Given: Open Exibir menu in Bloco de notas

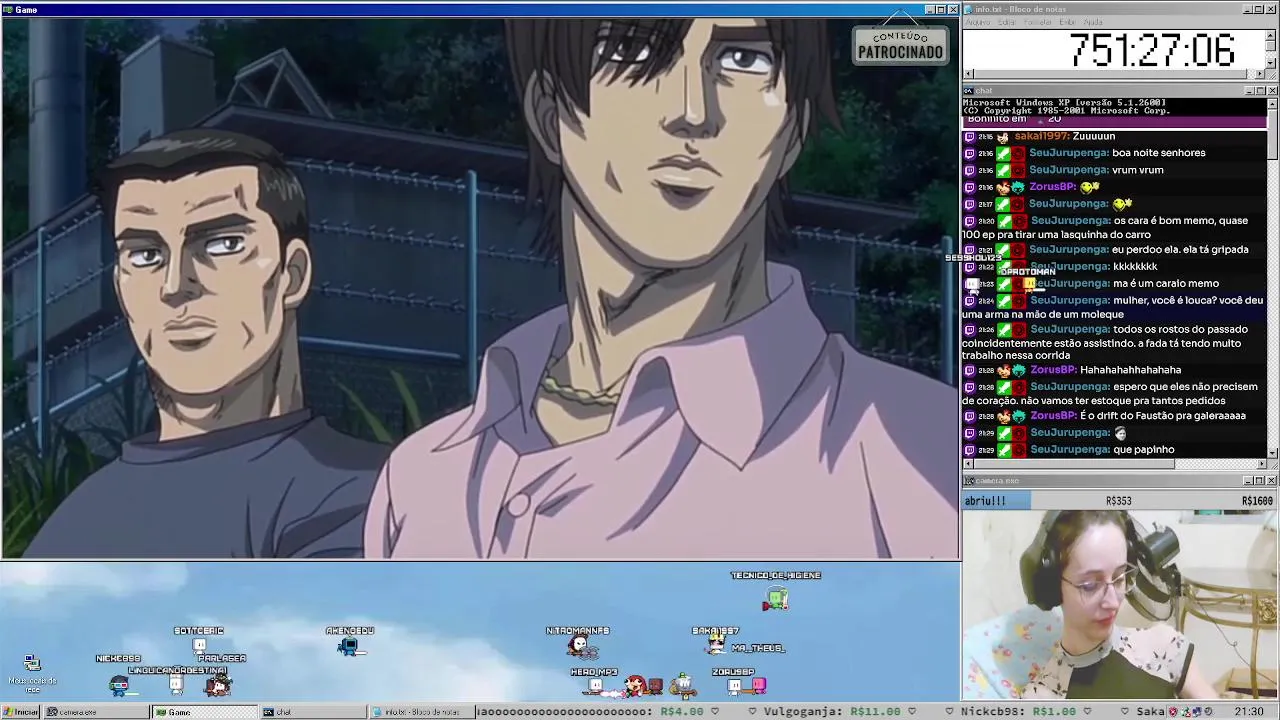Looking at the screenshot, I should (x=1067, y=22).
